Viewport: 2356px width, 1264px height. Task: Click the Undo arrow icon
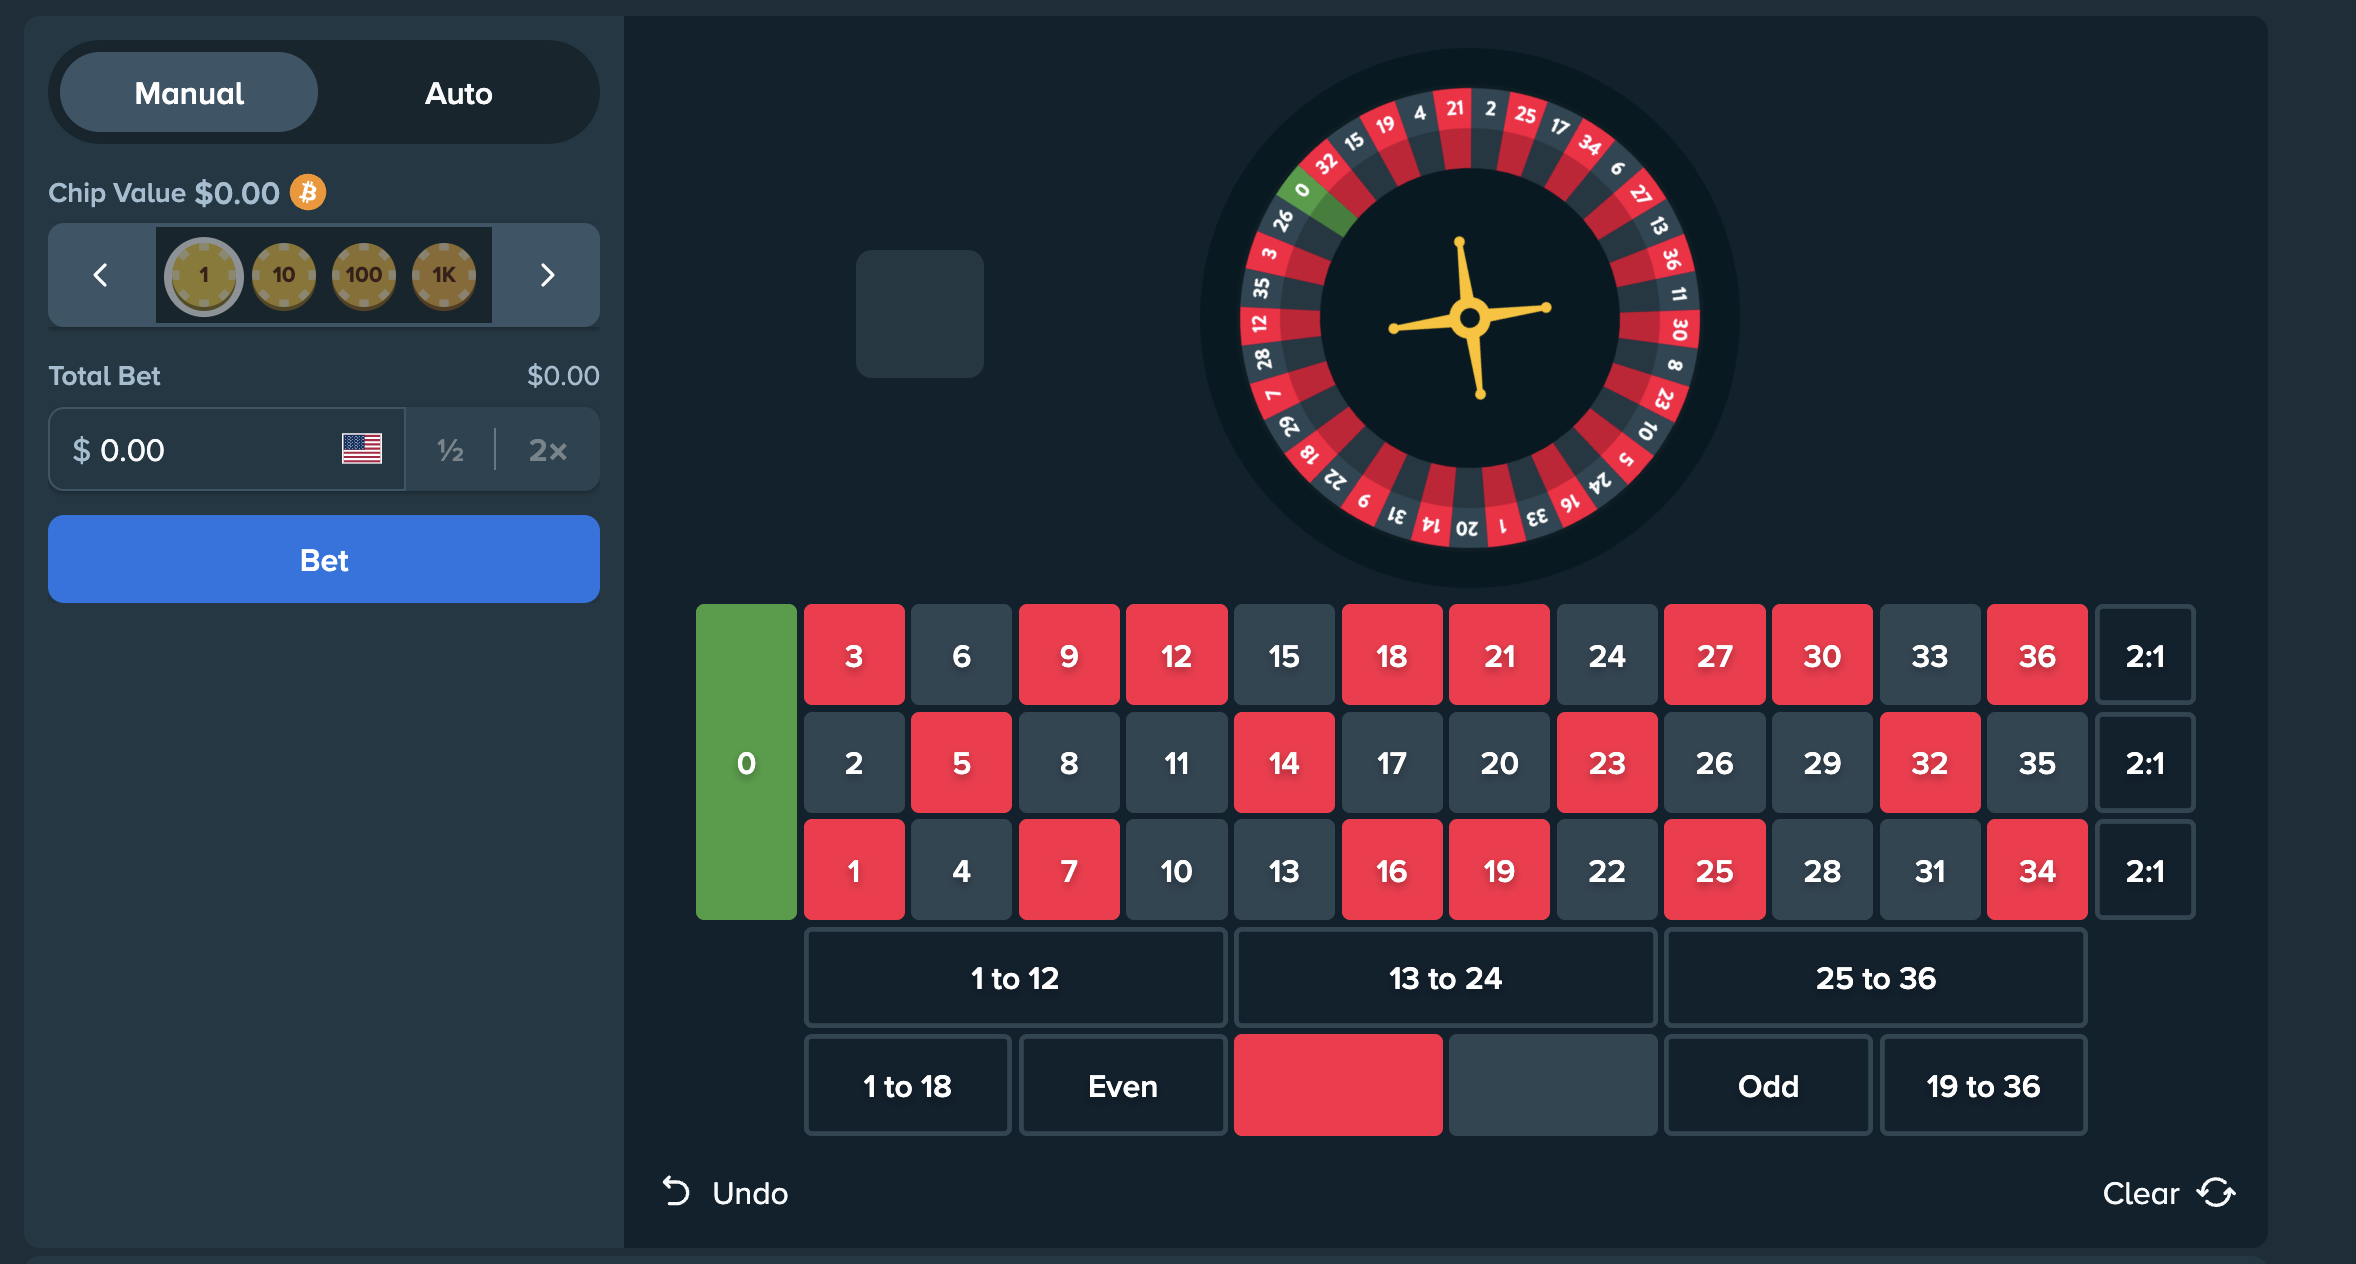tap(676, 1192)
